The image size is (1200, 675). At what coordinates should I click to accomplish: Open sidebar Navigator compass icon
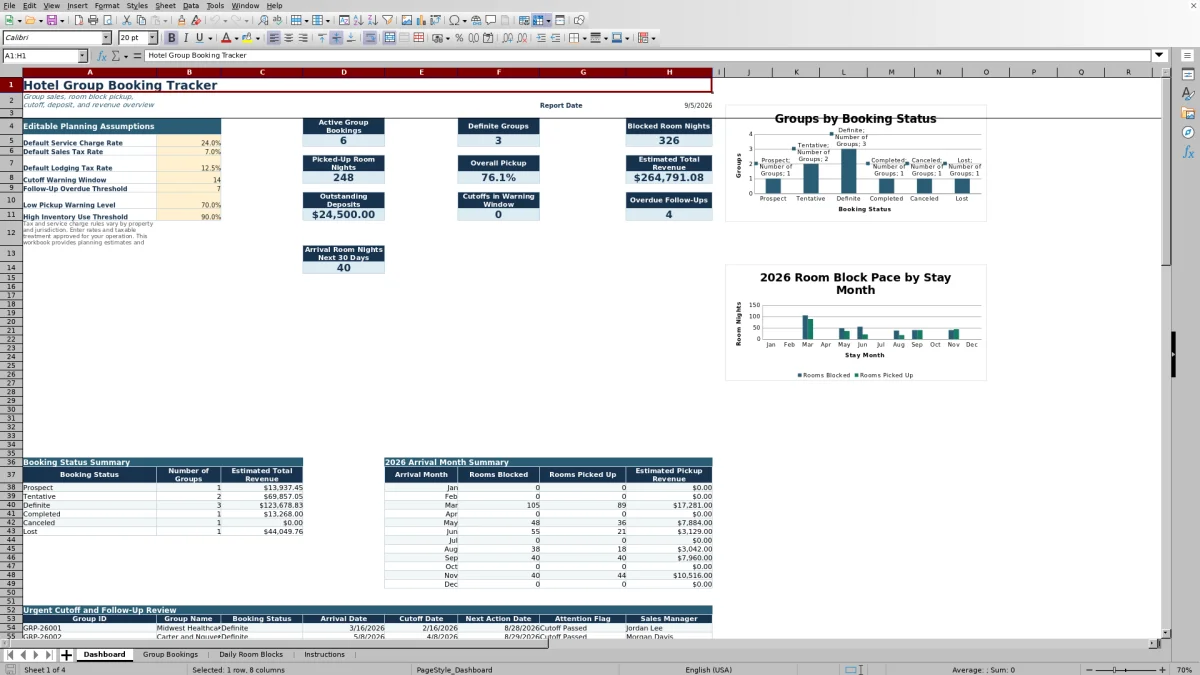(1188, 132)
